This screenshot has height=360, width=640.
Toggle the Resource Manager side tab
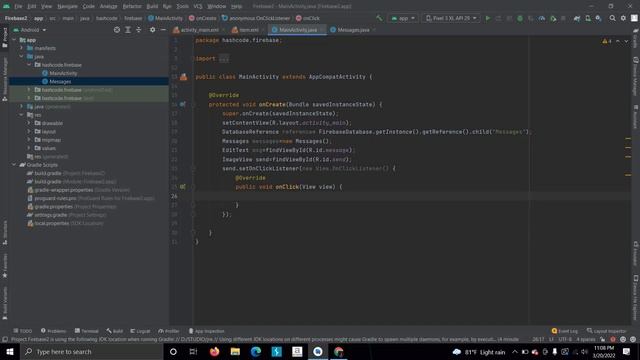tap(5, 79)
